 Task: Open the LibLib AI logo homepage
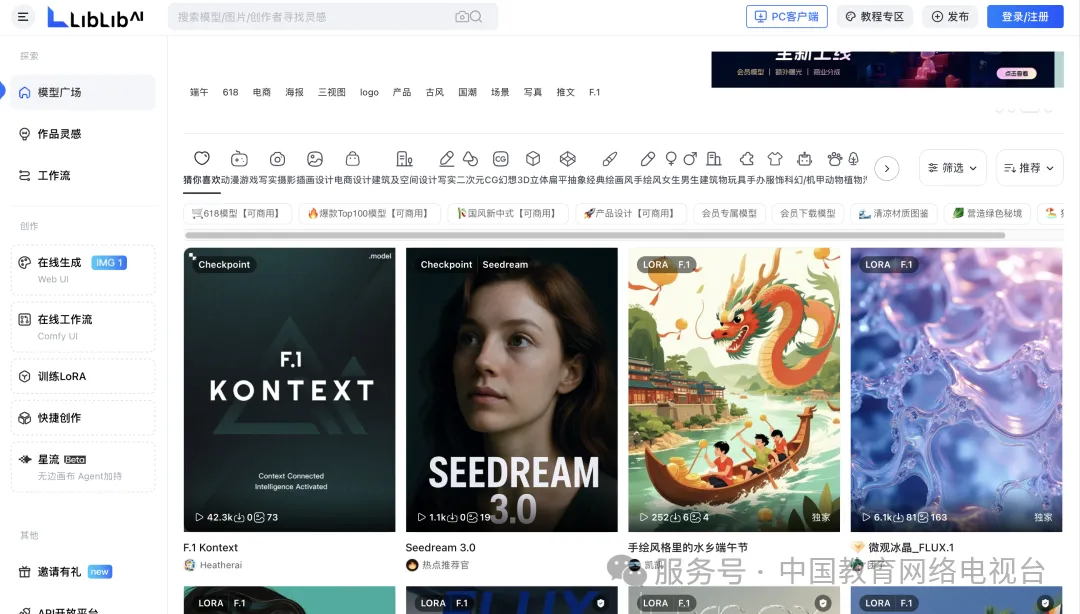95,17
